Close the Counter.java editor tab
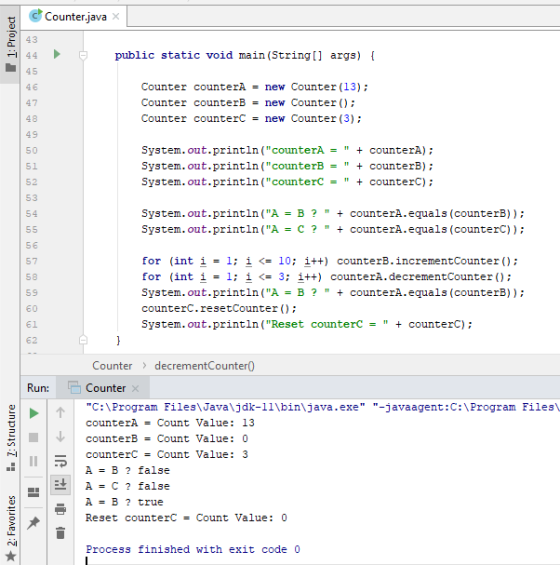 (116, 17)
